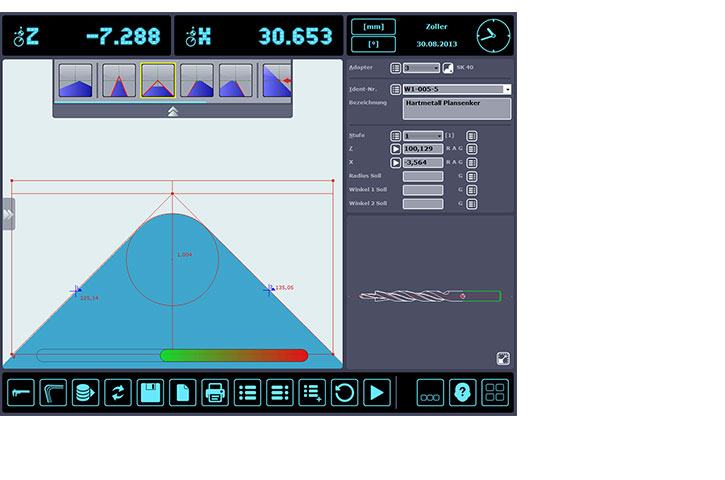Click the circular reset arrow icon
The width and height of the screenshot is (725, 480).
[x=344, y=393]
